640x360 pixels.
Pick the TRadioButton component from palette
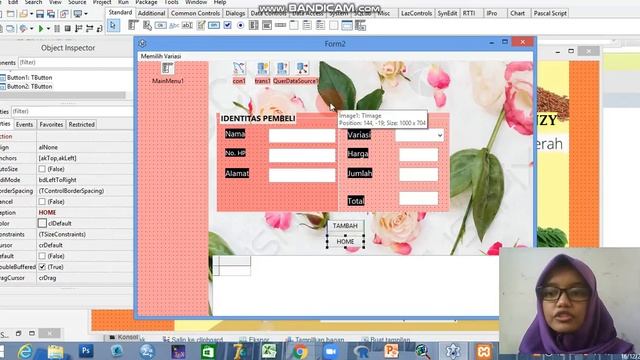[240, 25]
